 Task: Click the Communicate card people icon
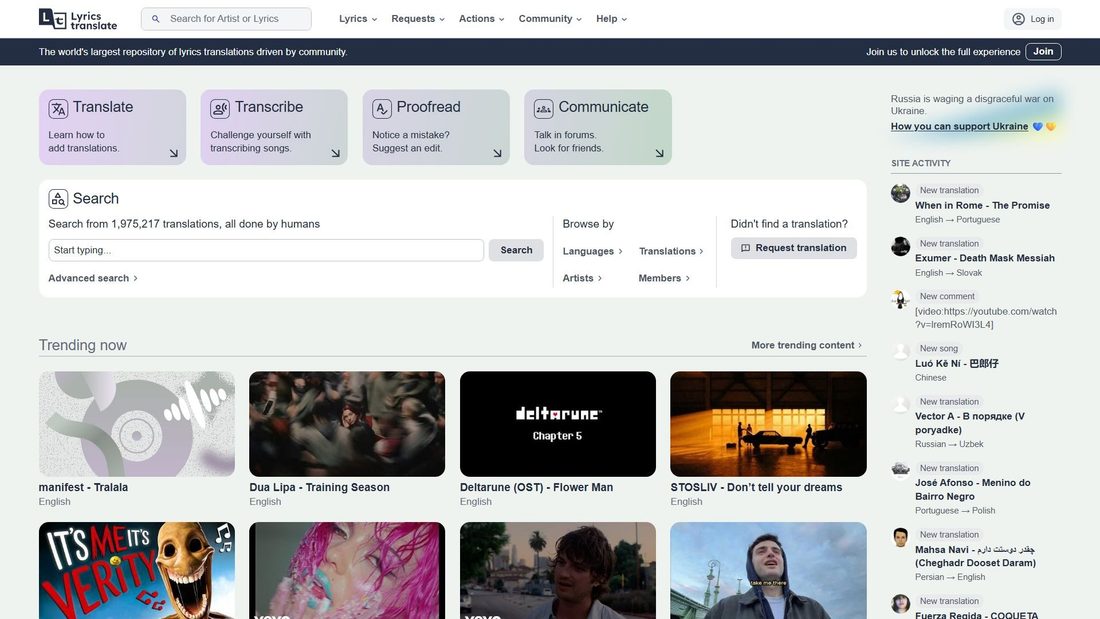coord(544,109)
